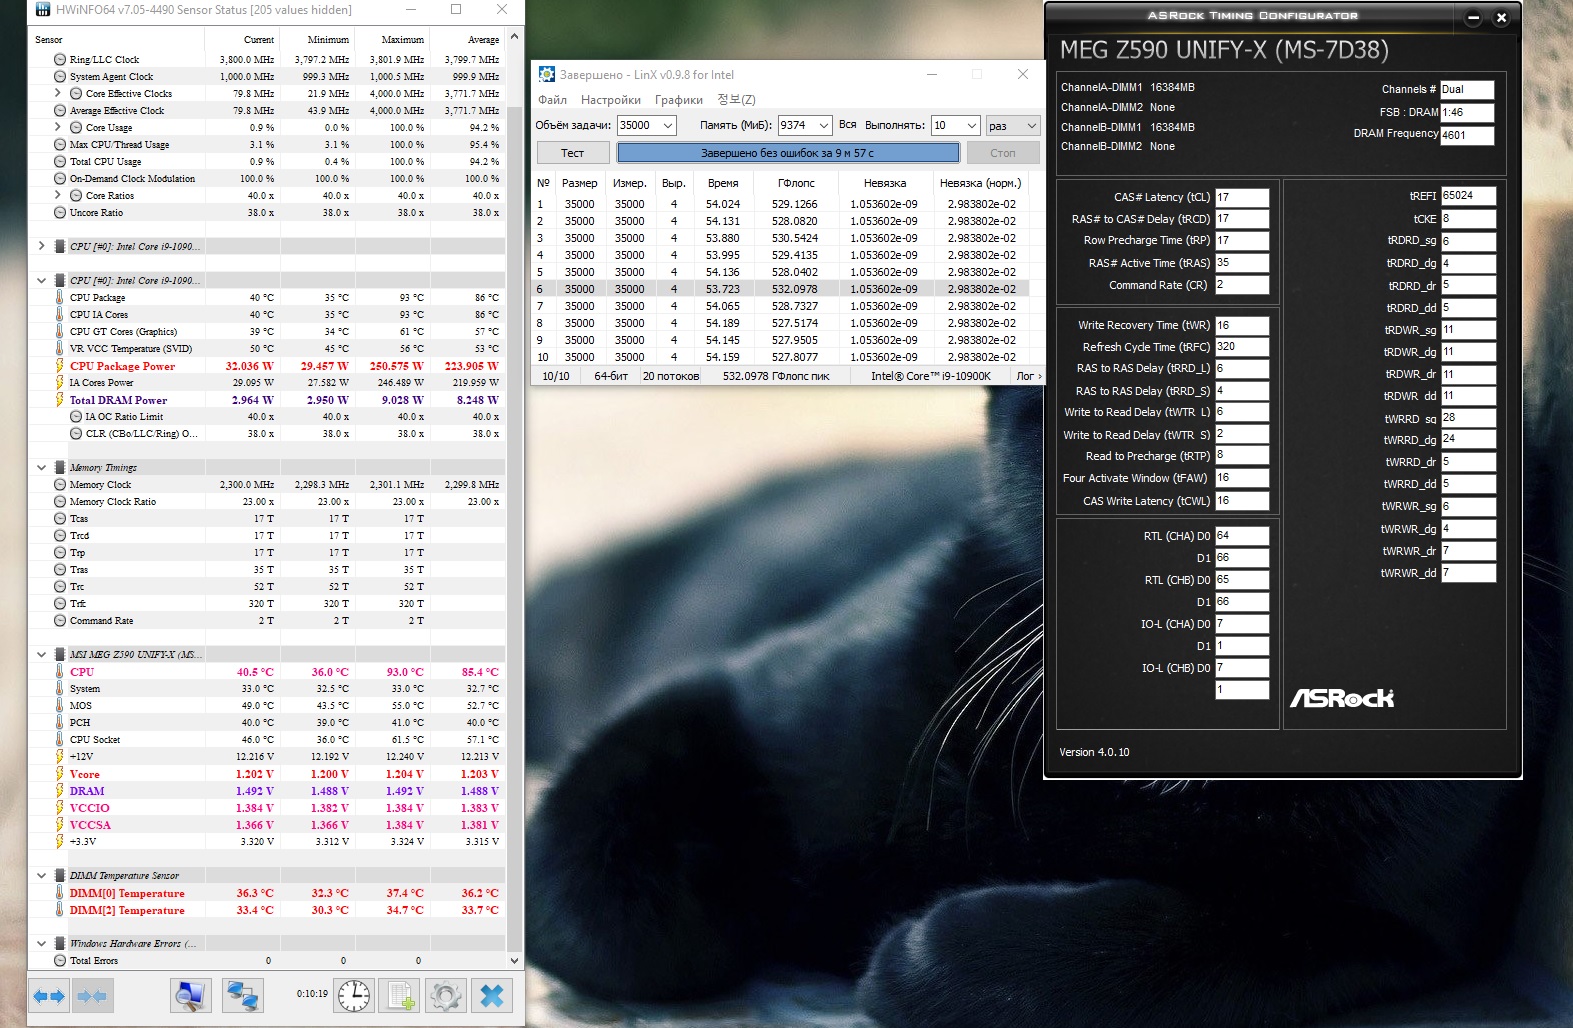Collapse Memory Timings group

pos(41,467)
